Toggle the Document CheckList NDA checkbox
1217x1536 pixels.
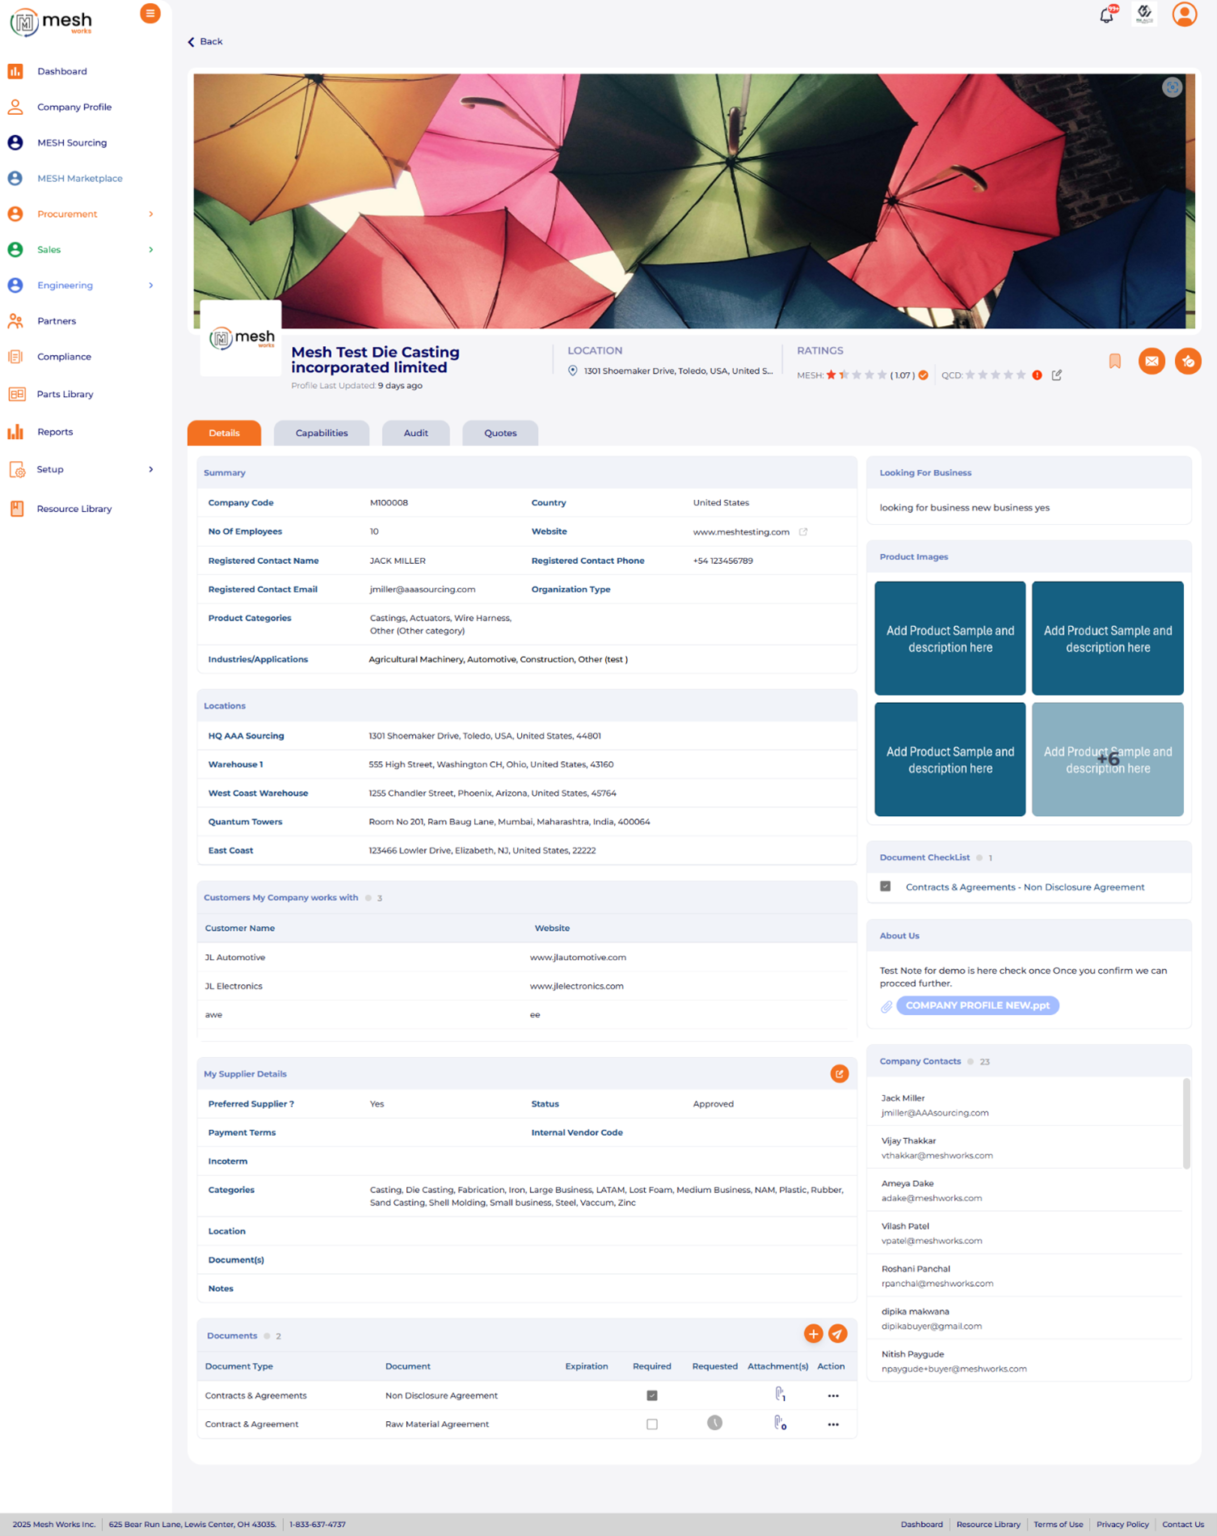point(885,887)
